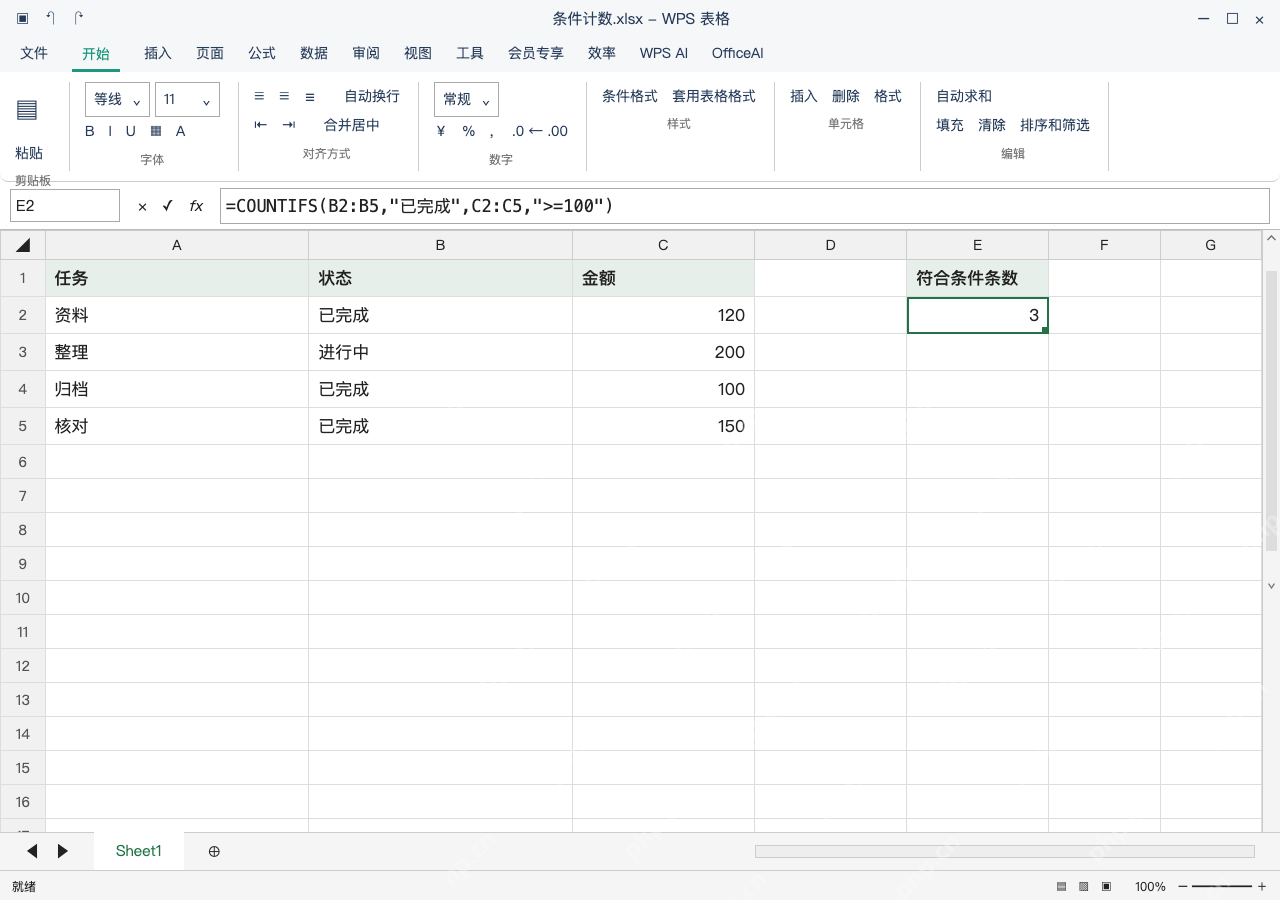Open the WPS AI tab
This screenshot has width=1280, height=900.
[x=664, y=53]
